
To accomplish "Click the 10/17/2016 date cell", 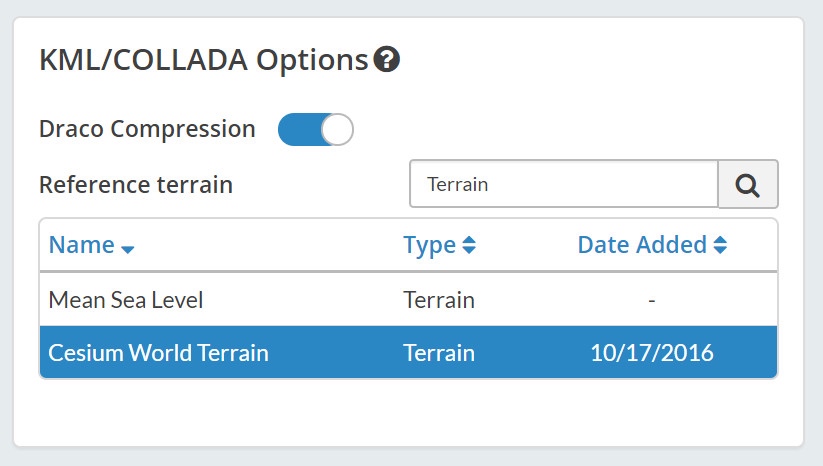I will [651, 352].
